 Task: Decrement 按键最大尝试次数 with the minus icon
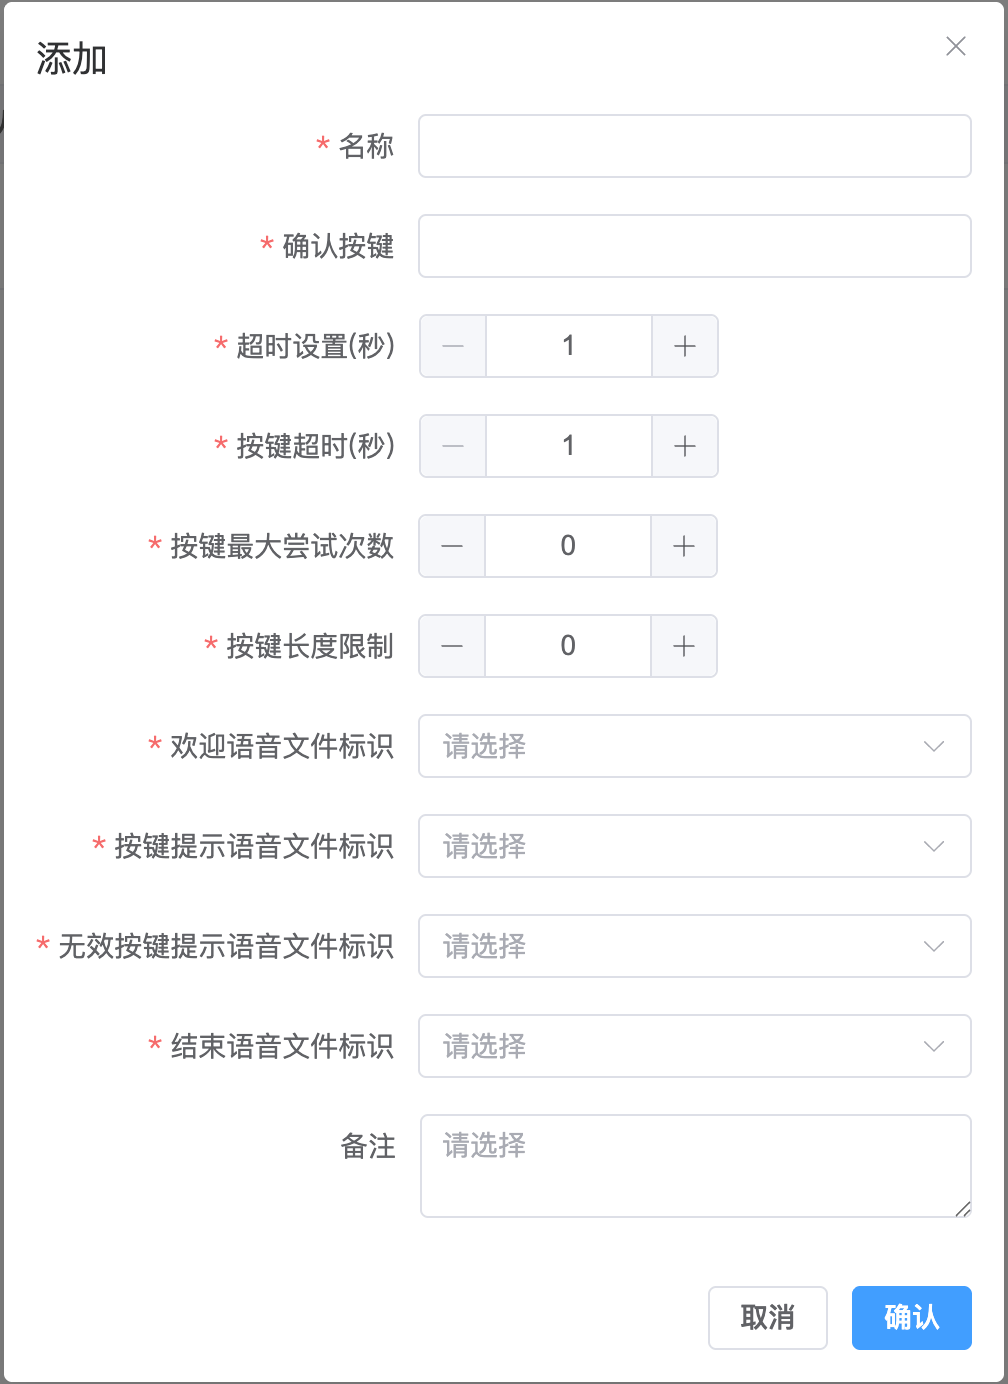pos(452,546)
